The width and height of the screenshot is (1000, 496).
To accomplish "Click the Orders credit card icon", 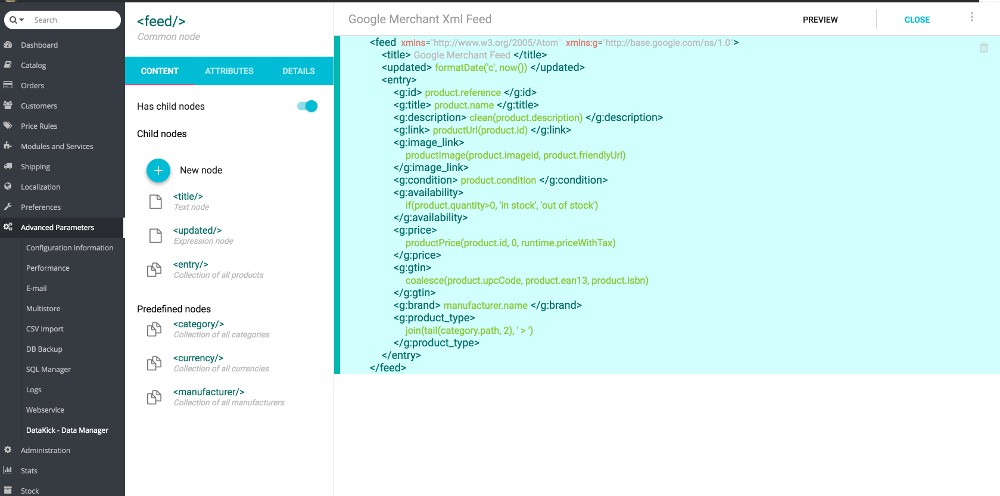I will pos(8,85).
